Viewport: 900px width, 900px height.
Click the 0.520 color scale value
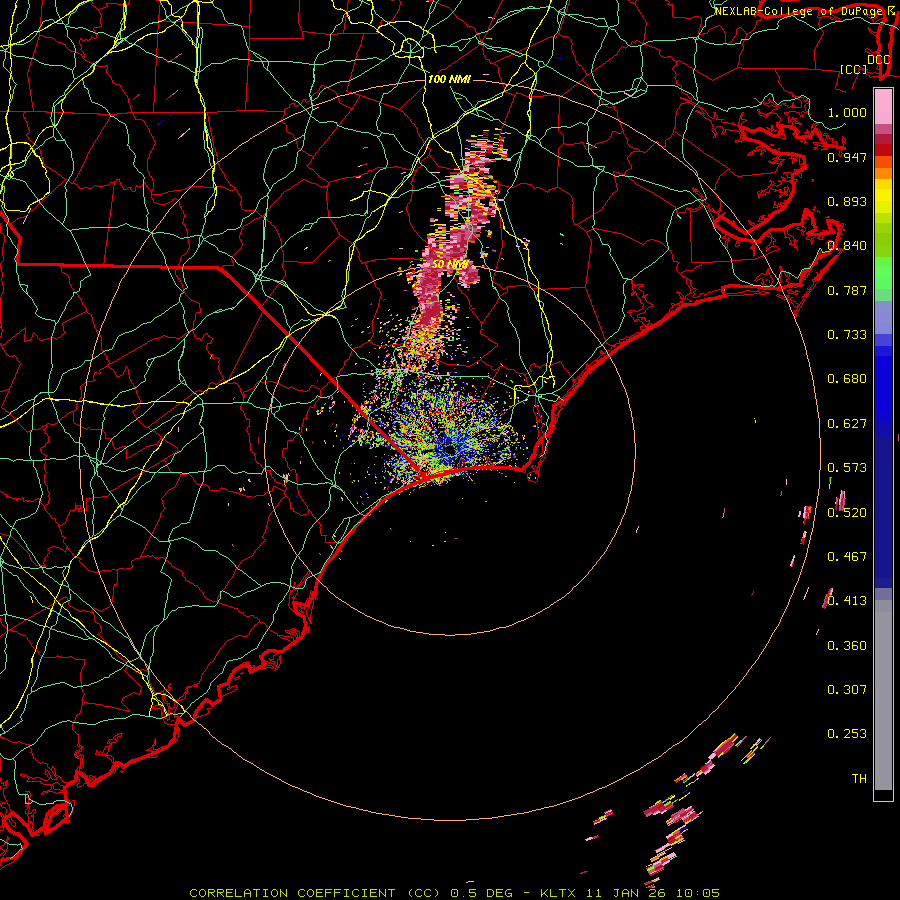[847, 513]
